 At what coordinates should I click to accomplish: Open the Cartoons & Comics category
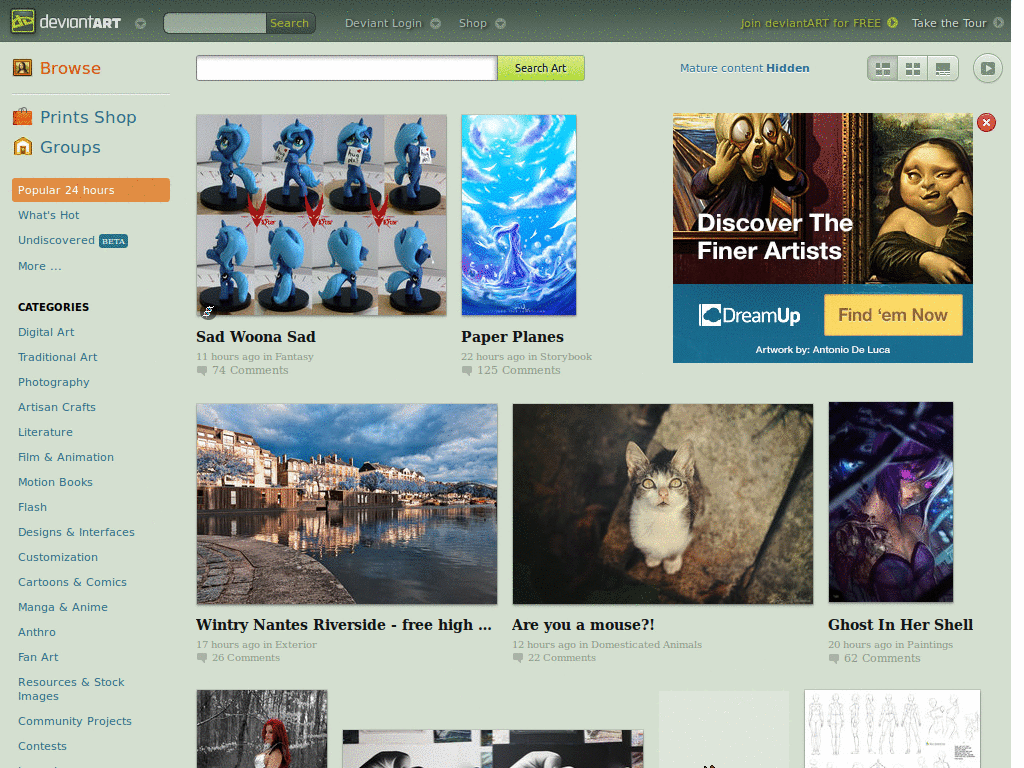click(72, 582)
